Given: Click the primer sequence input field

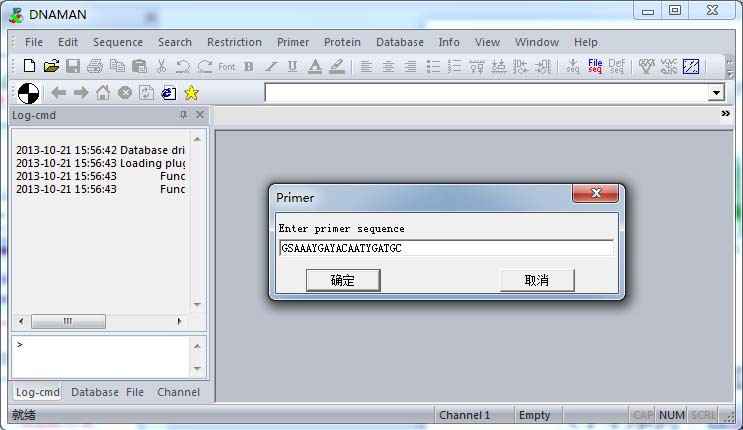Looking at the screenshot, I should [x=446, y=248].
